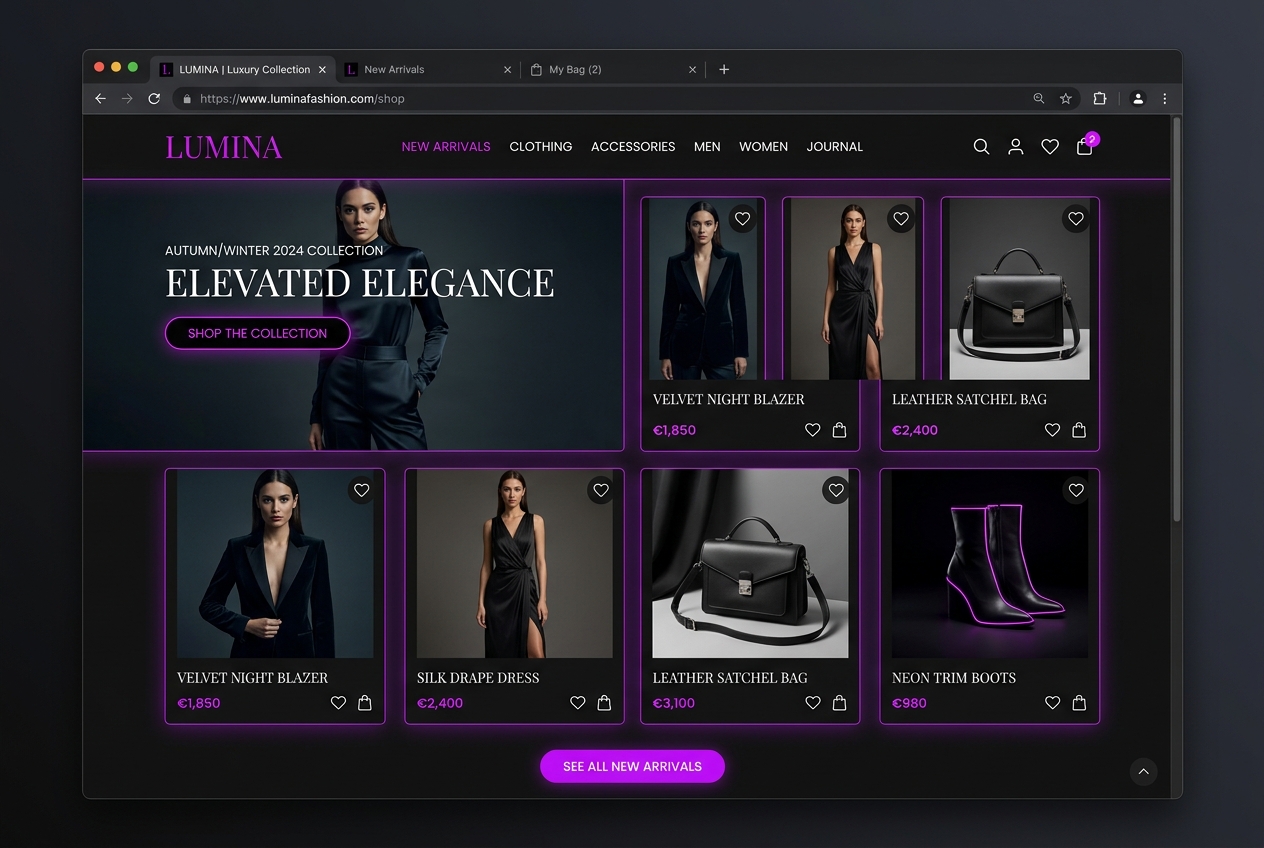Toggle the heart on the Silk Drape Dress card photo
The width and height of the screenshot is (1264, 848).
[x=601, y=490]
